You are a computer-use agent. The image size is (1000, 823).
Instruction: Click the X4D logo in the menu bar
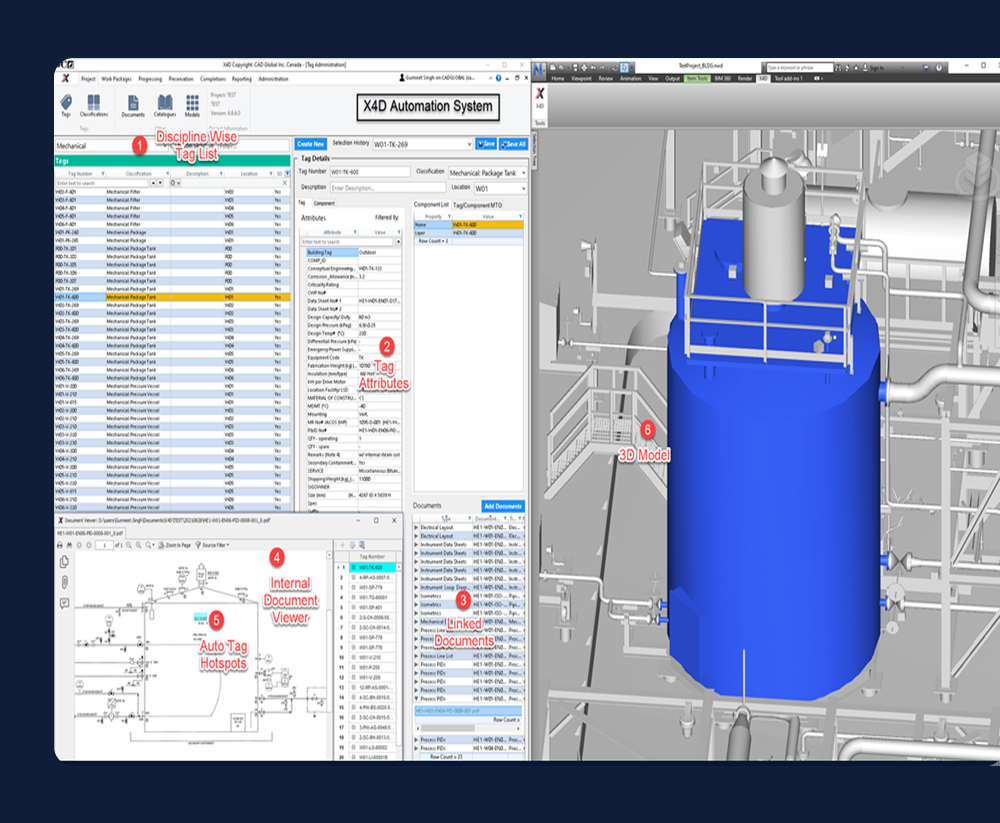(x=65, y=78)
